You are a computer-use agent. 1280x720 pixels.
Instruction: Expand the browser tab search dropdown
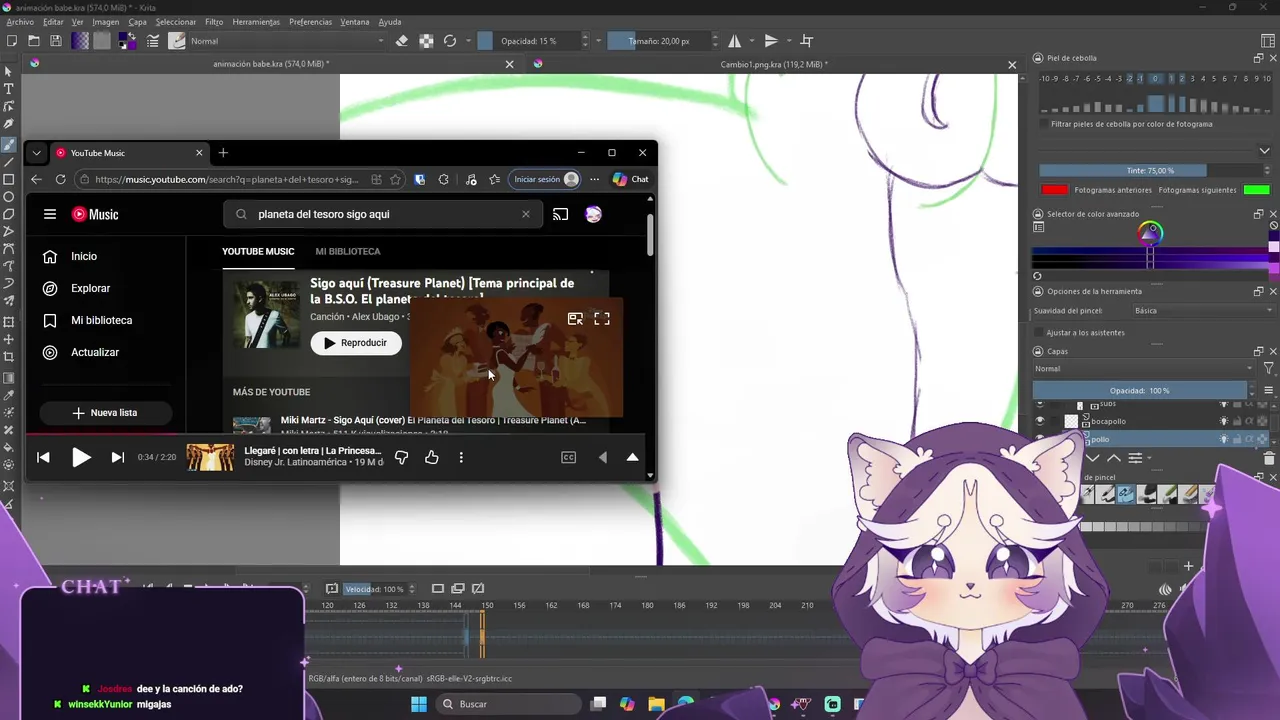coord(36,153)
